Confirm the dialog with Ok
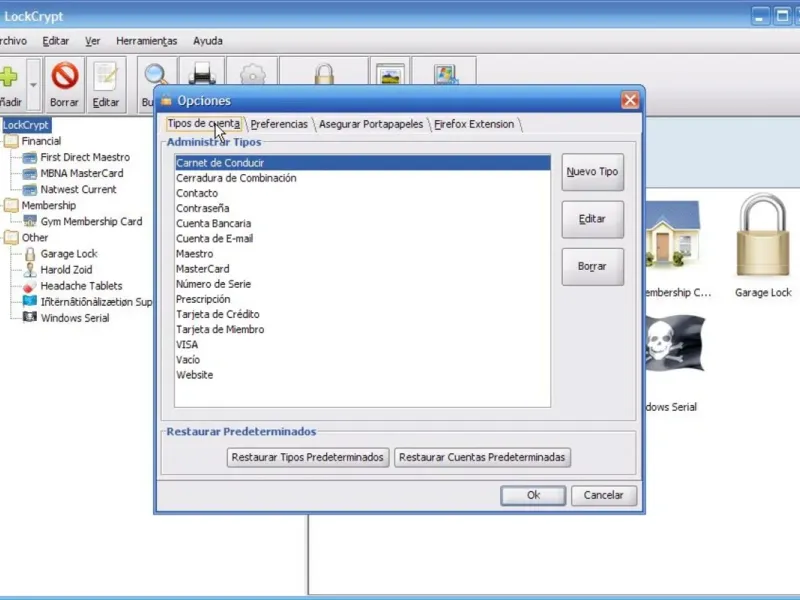Screen dimensions: 800x600 point(533,495)
